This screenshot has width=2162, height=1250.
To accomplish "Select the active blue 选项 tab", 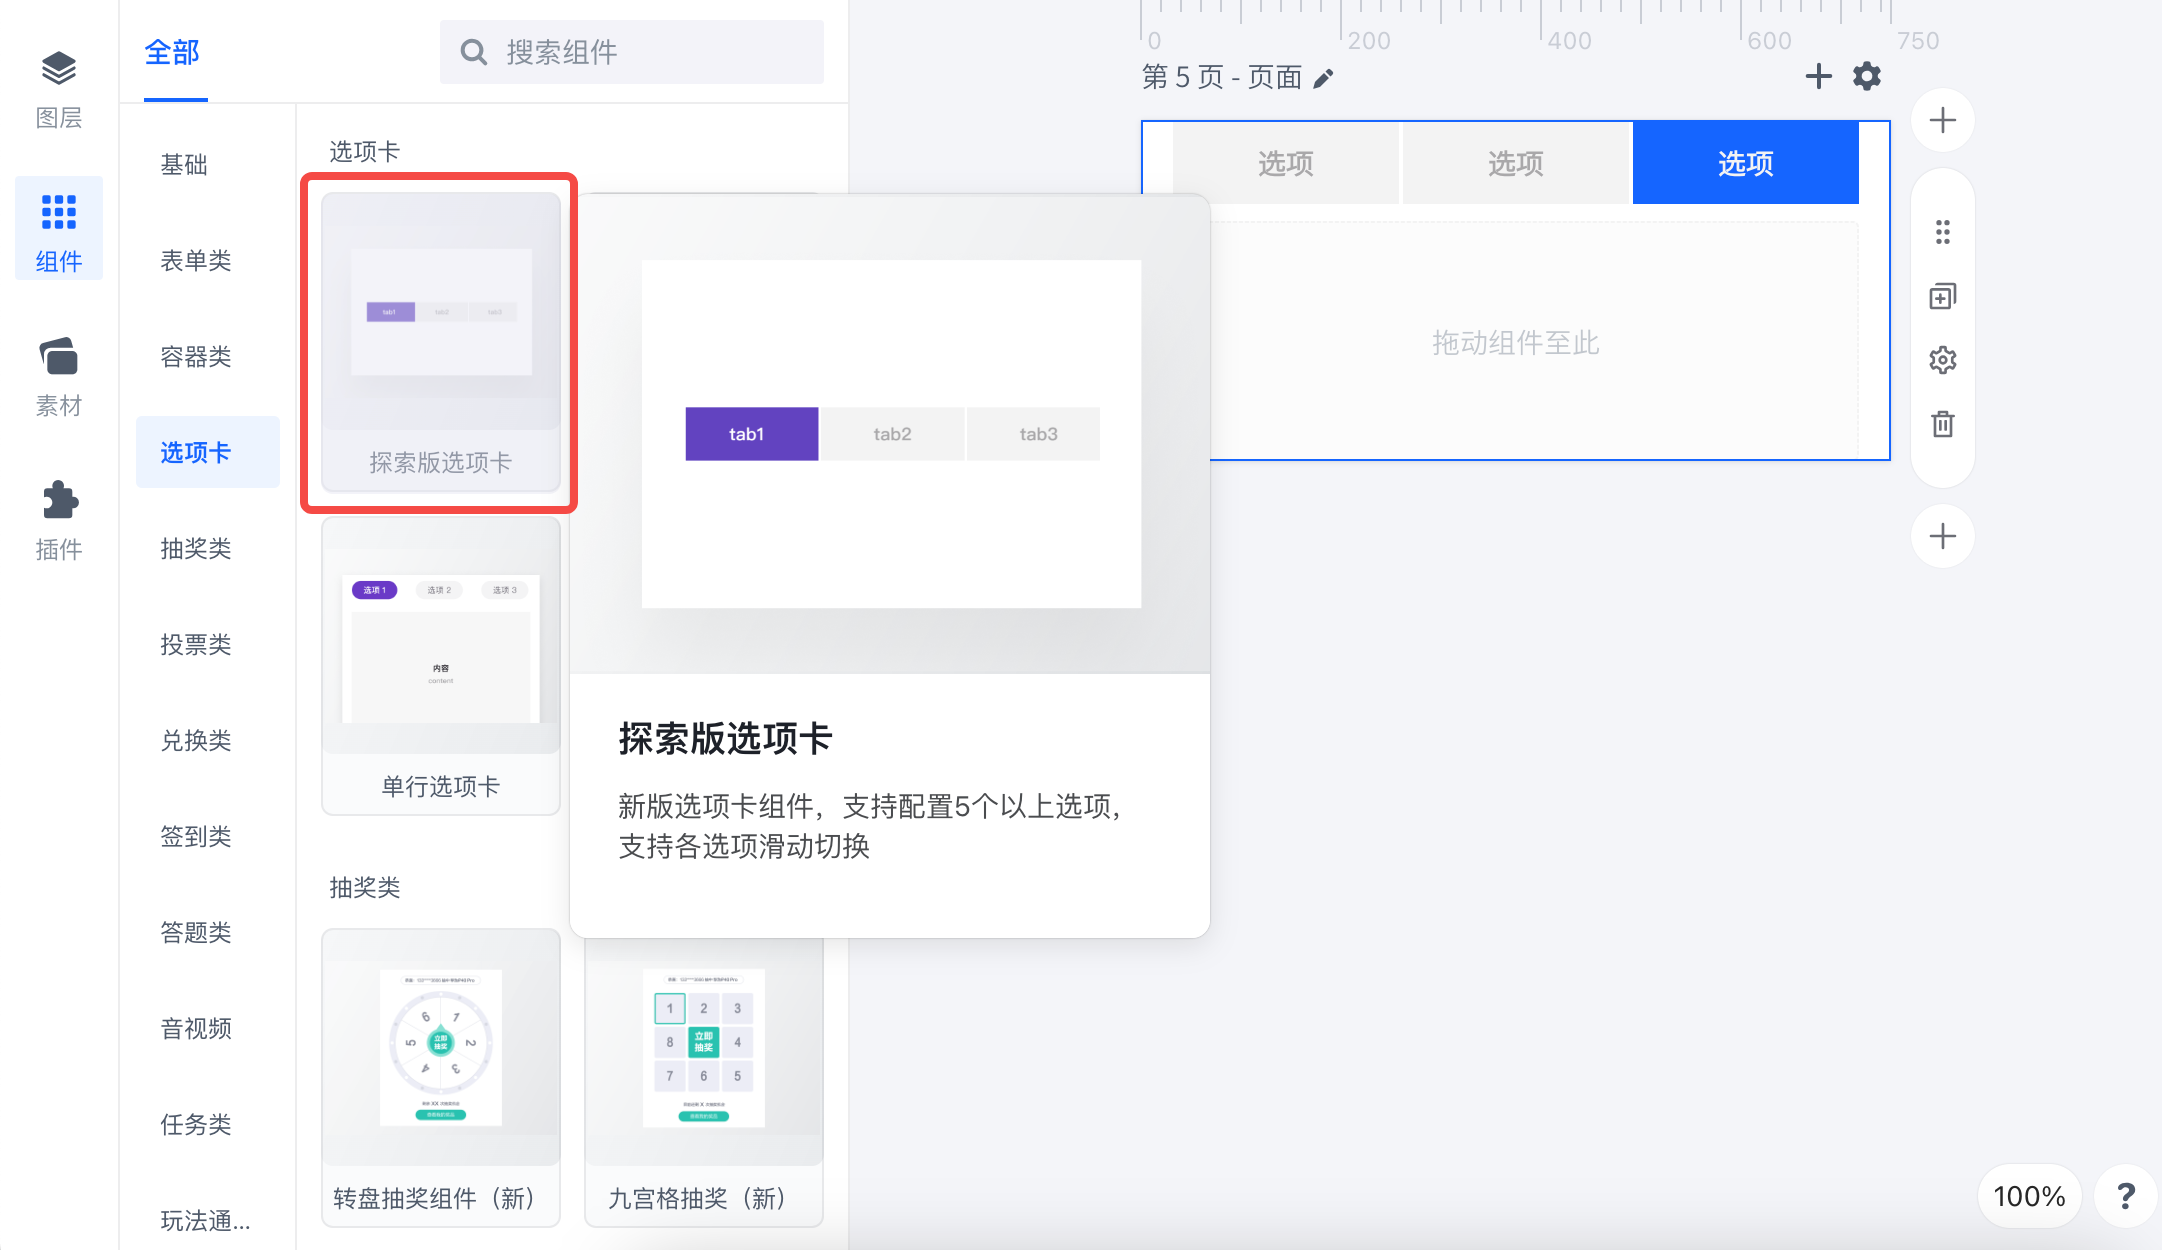I will tap(1745, 163).
